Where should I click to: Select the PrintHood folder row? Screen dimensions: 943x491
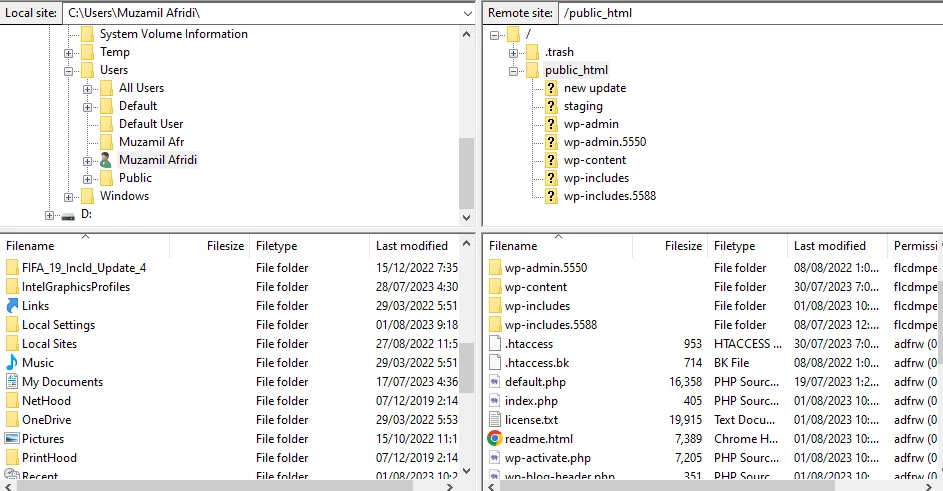coord(231,458)
